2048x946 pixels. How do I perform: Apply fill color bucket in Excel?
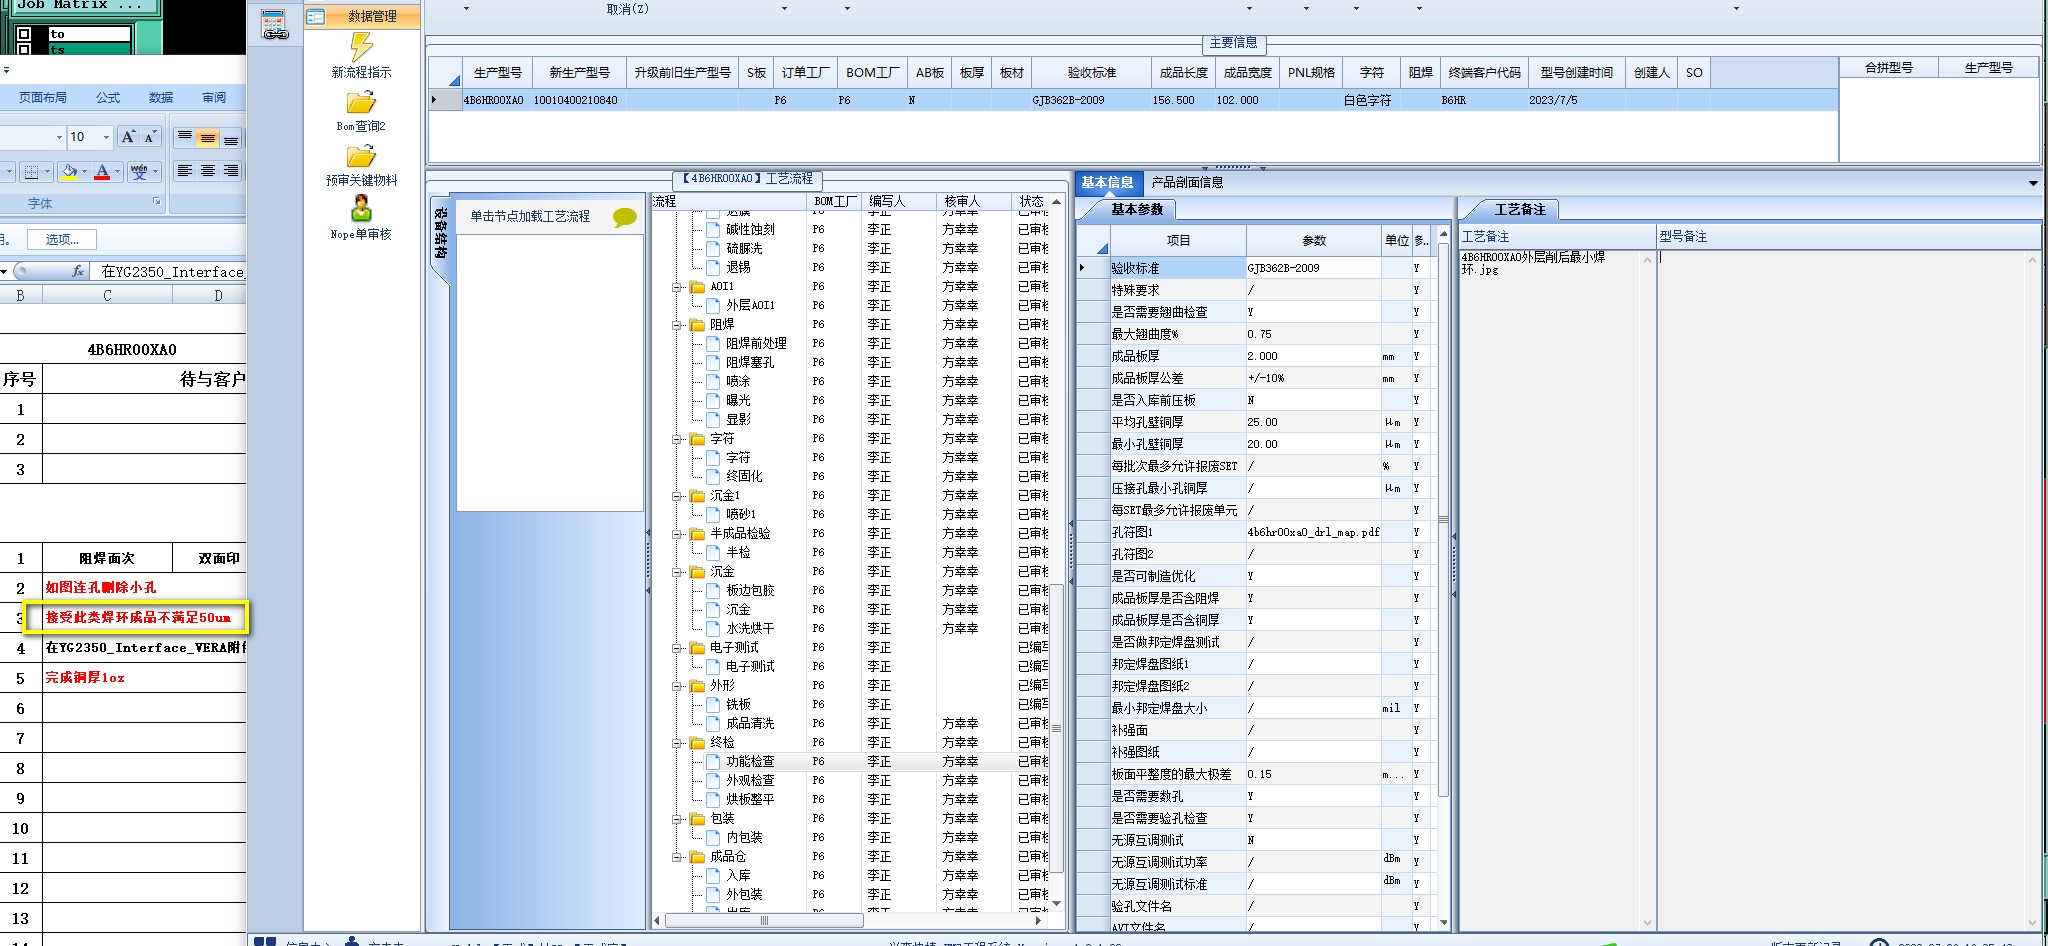tap(69, 172)
